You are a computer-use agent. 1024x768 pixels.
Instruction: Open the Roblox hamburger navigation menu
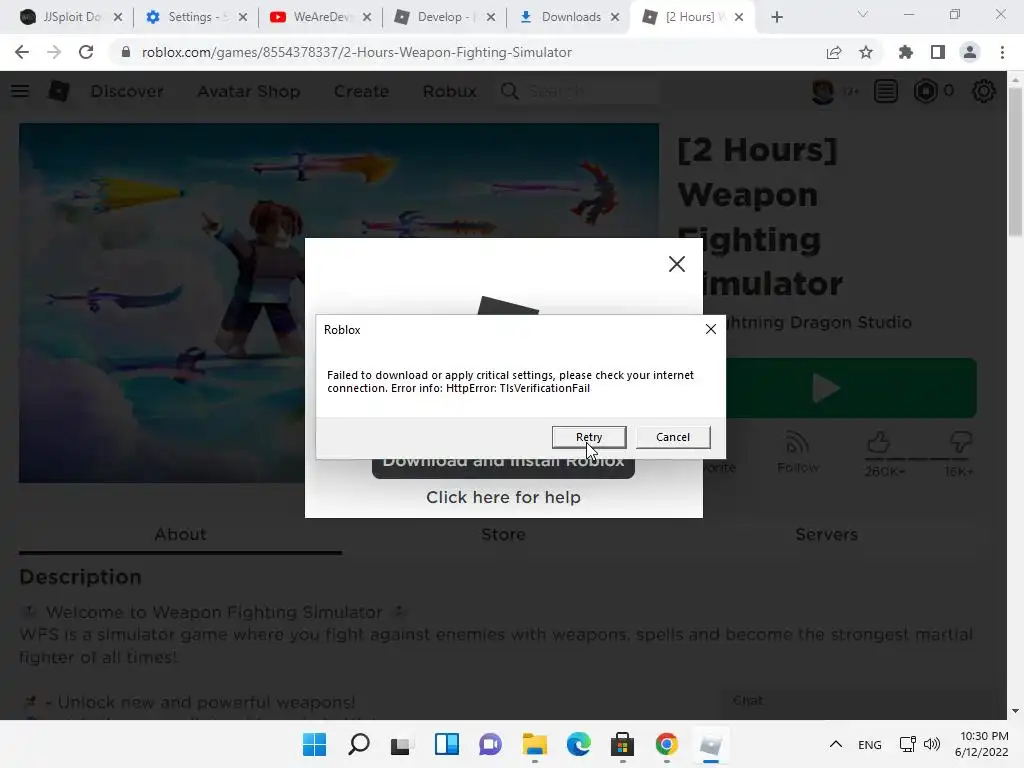tap(20, 91)
